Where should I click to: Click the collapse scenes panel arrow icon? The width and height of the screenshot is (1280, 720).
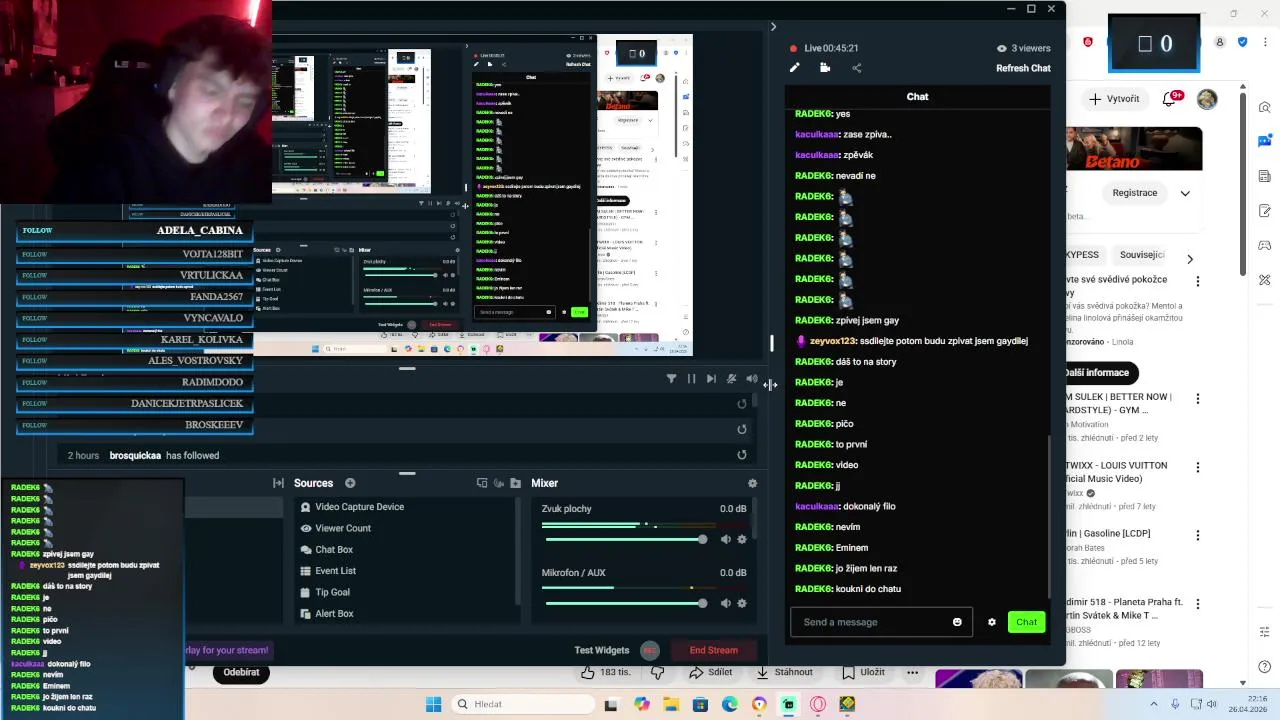278,483
